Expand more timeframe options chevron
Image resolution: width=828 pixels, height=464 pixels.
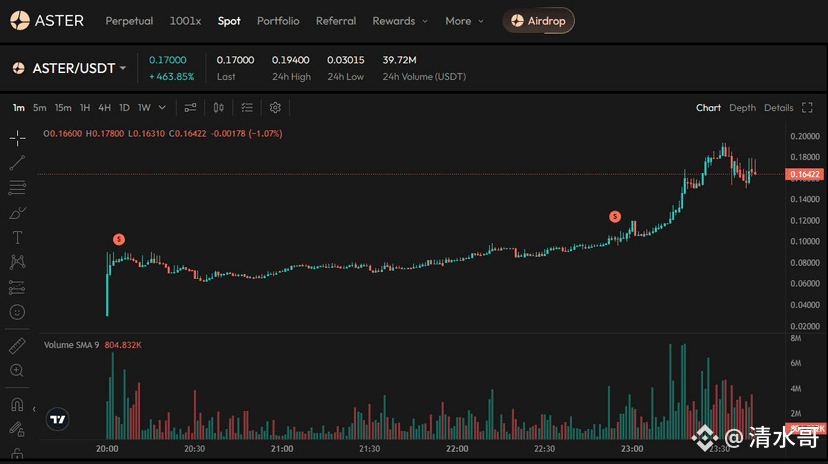coord(162,108)
